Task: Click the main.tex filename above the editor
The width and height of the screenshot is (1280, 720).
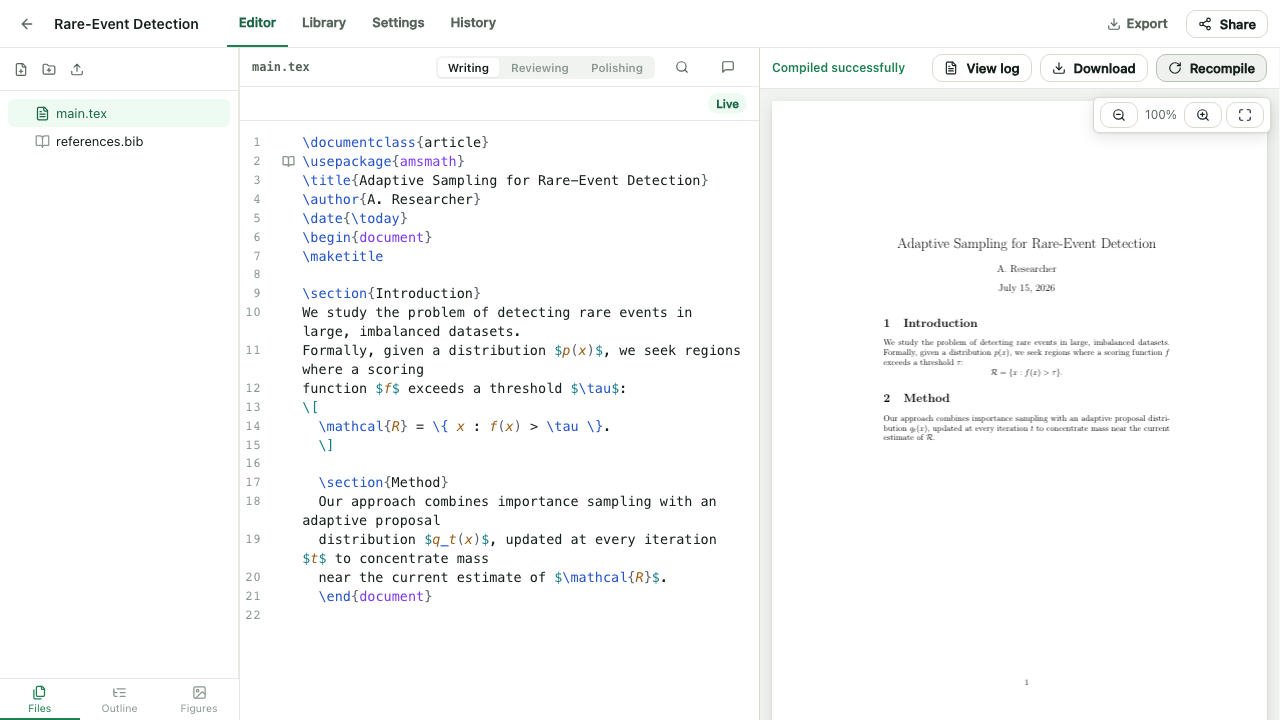Action: click(280, 67)
